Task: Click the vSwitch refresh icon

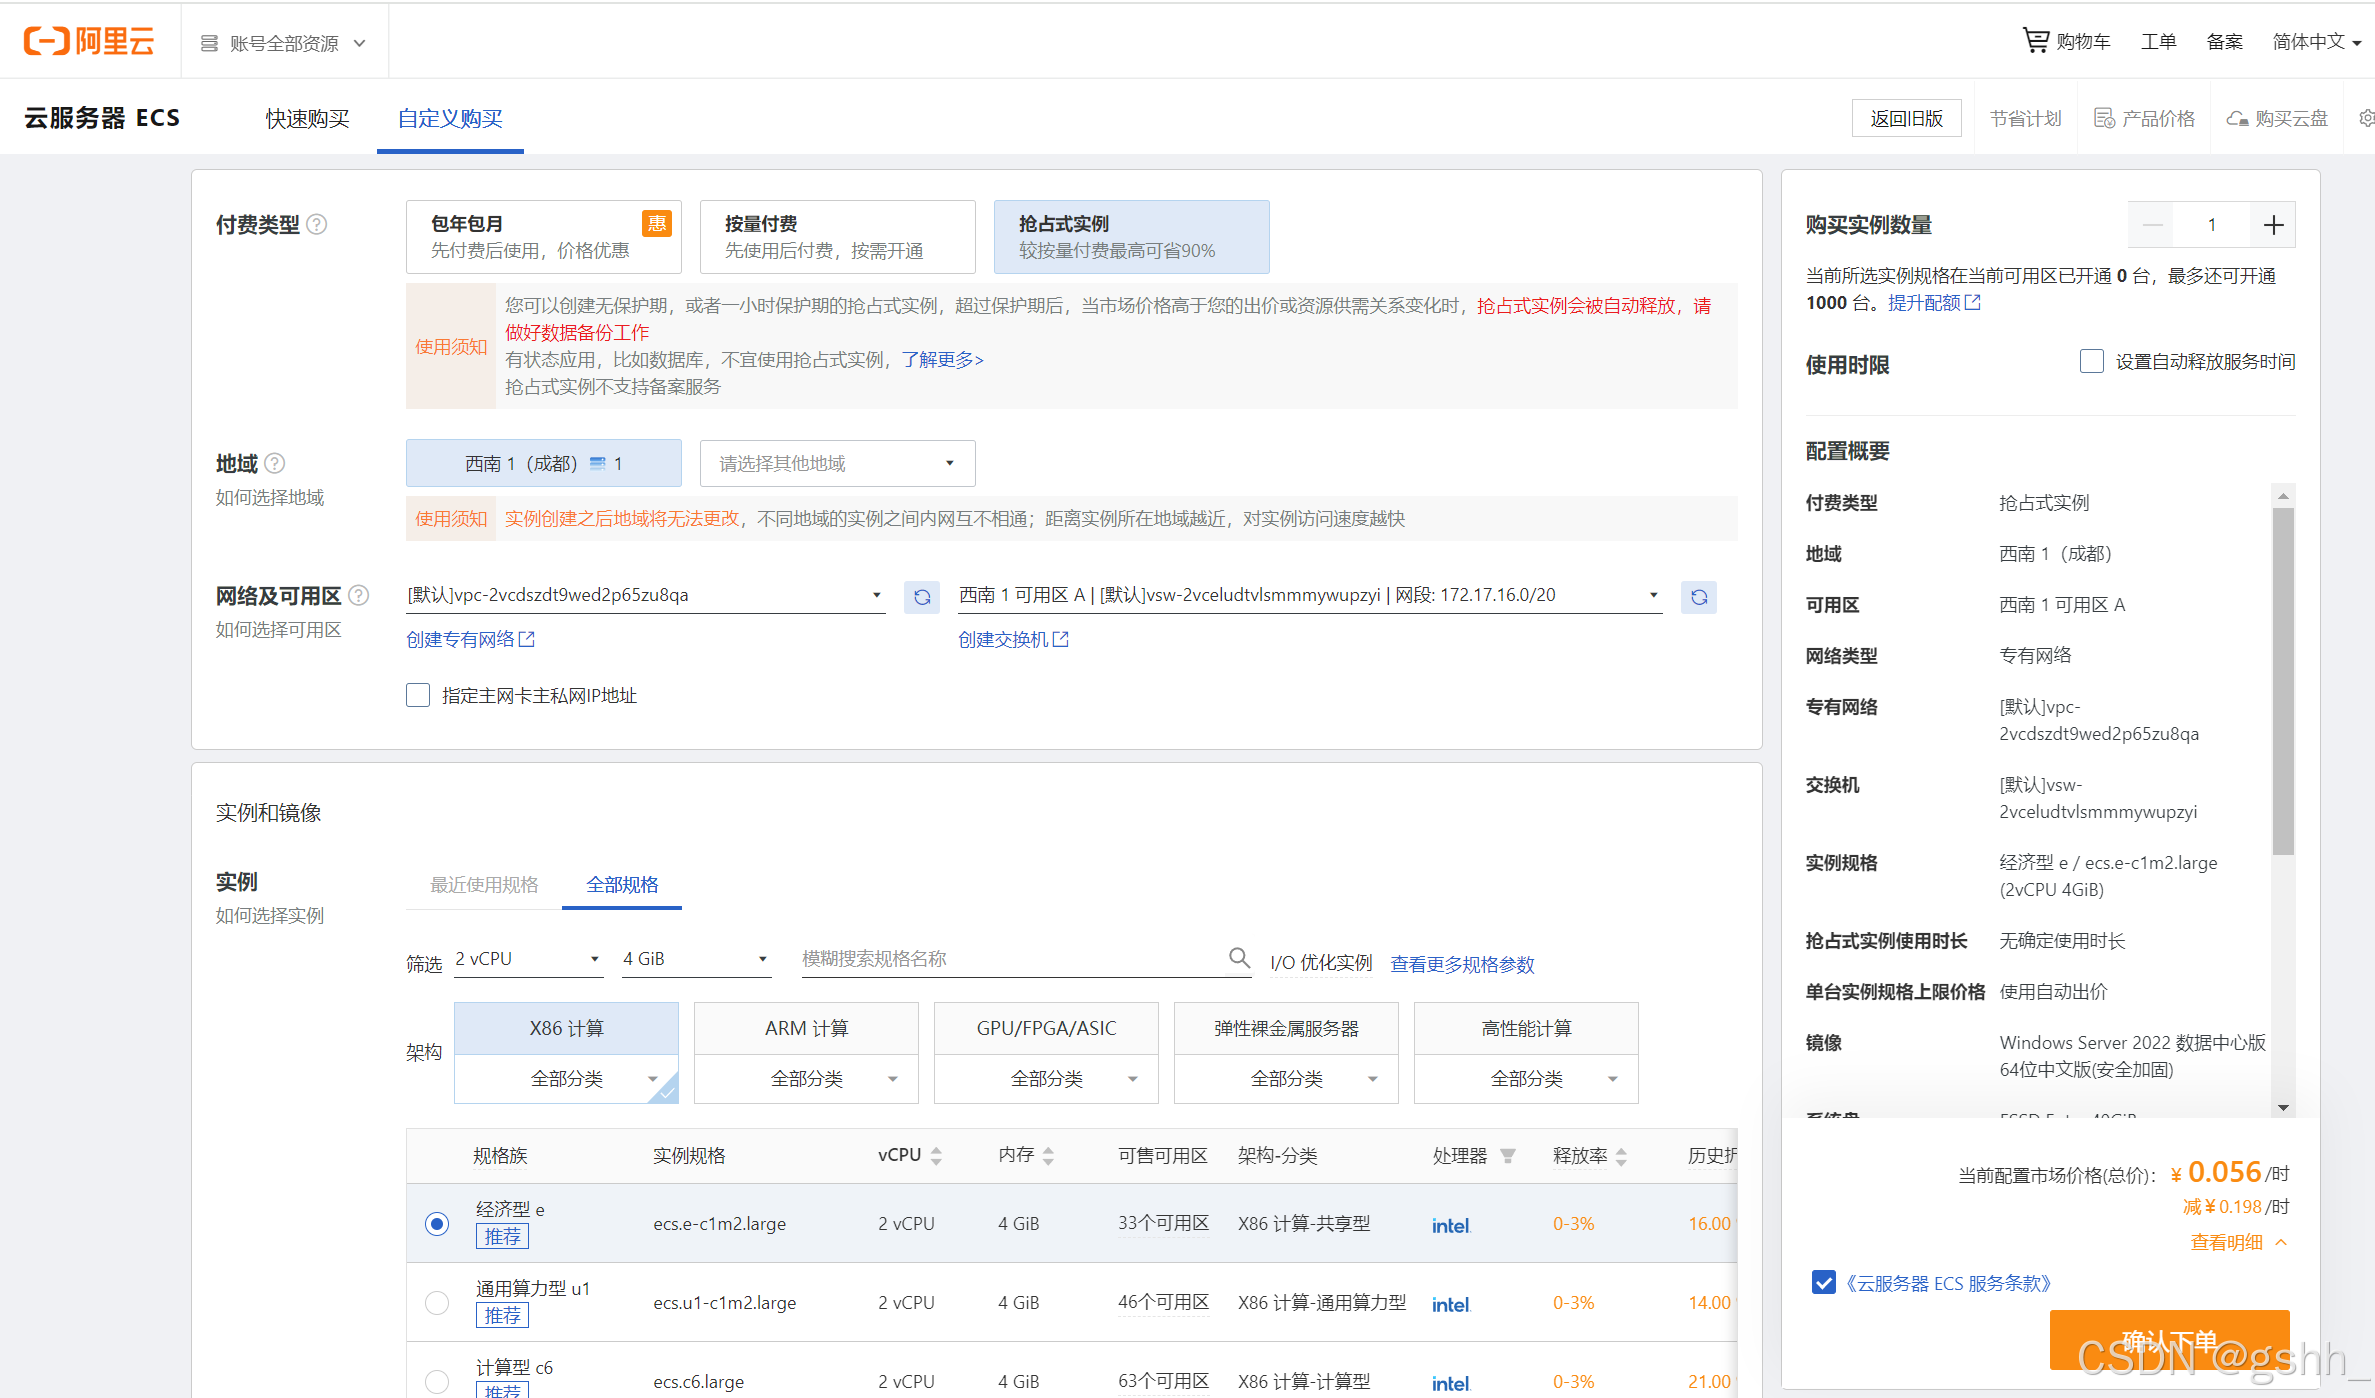Action: 1698,597
